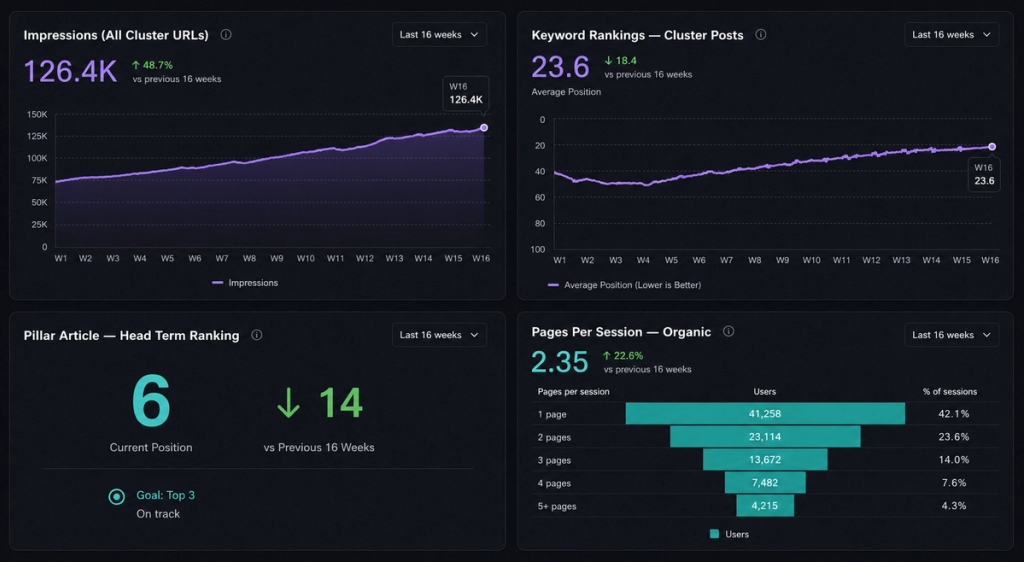Click the 23.6% sessions cell

click(953, 437)
